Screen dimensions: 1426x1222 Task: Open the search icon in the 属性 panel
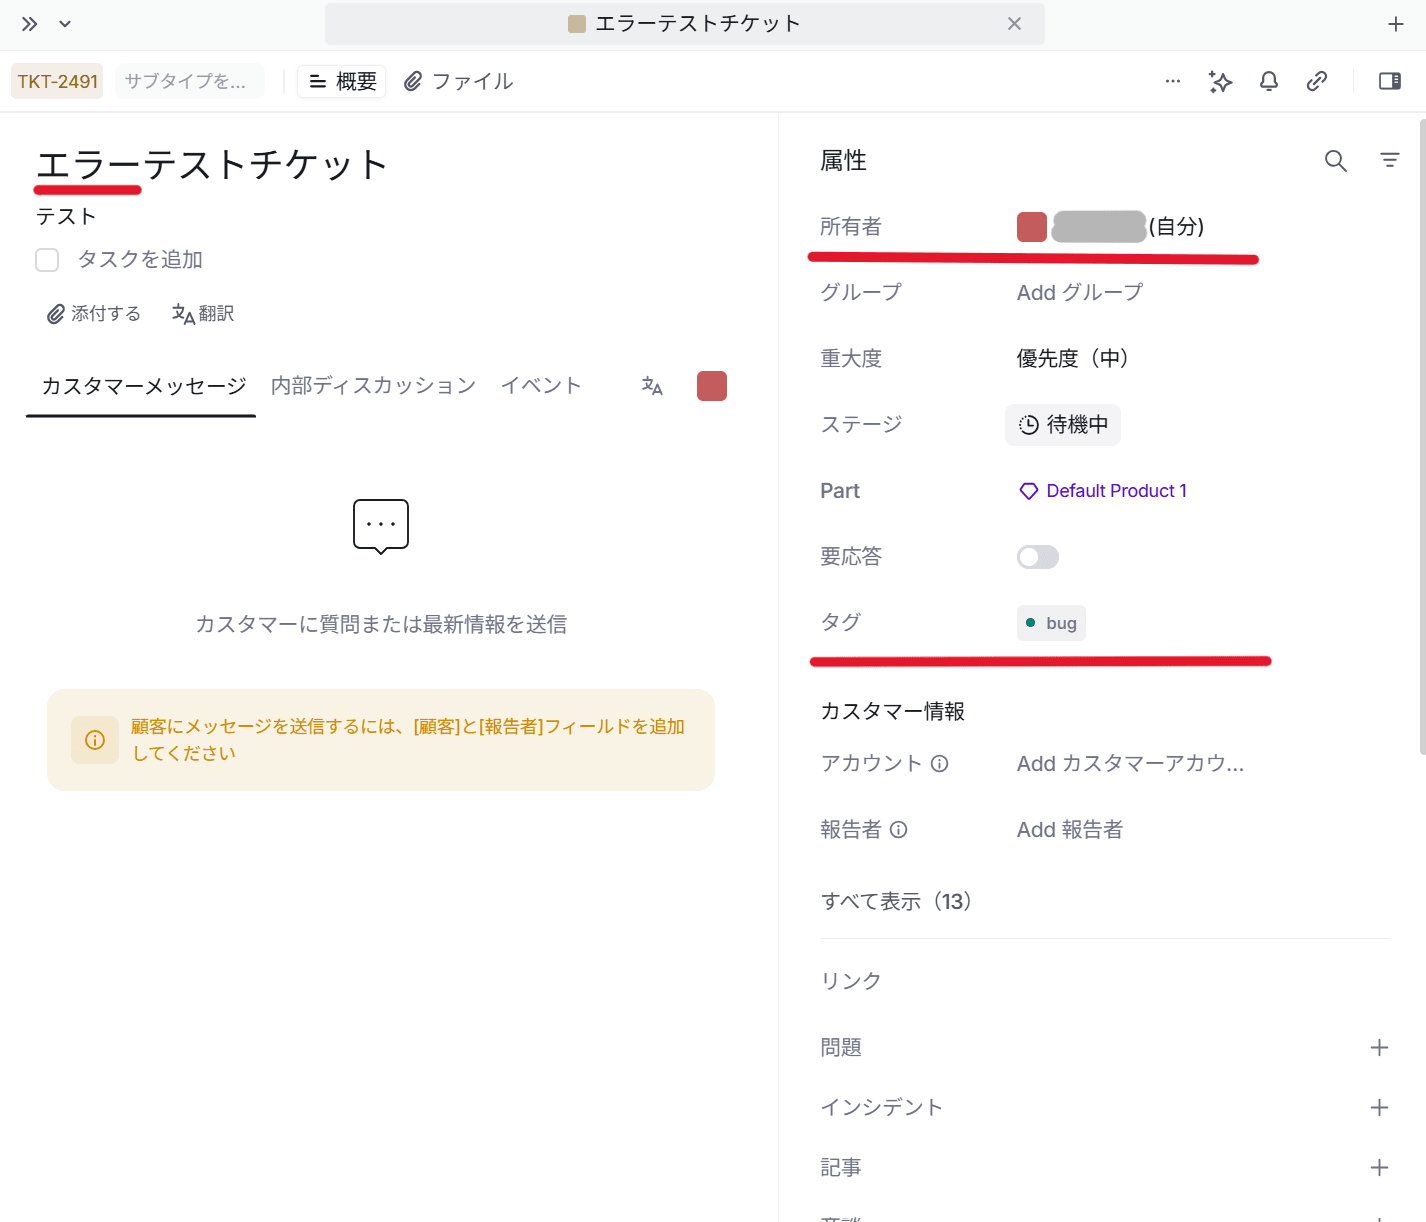pyautogui.click(x=1335, y=160)
